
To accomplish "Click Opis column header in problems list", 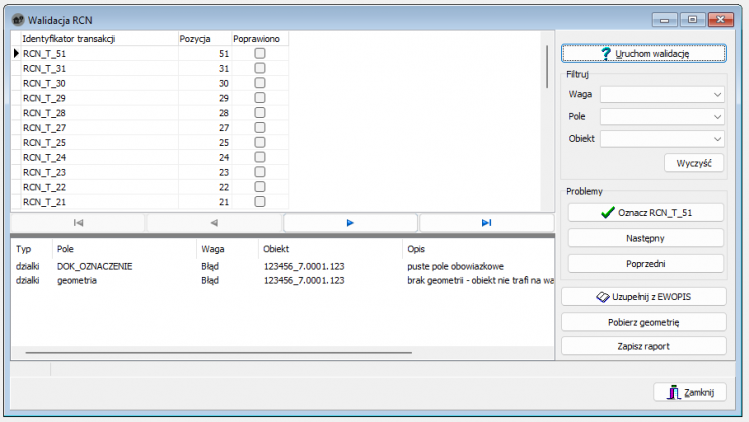I will 478,249.
